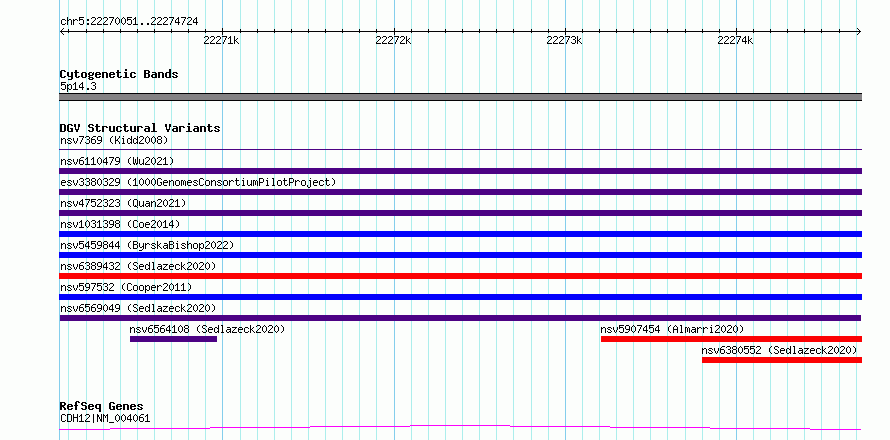Click the gray 5p14.3 cytoband bar
Screen dimensions: 890x440
coord(460,97)
